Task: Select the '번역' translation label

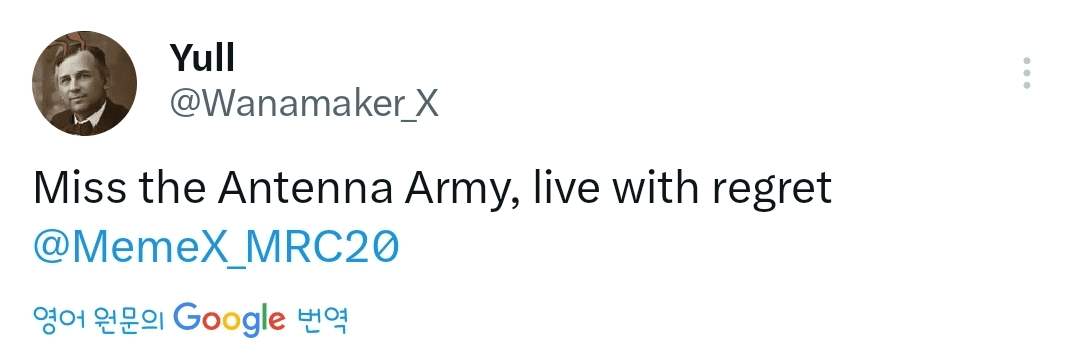Action: [321, 319]
